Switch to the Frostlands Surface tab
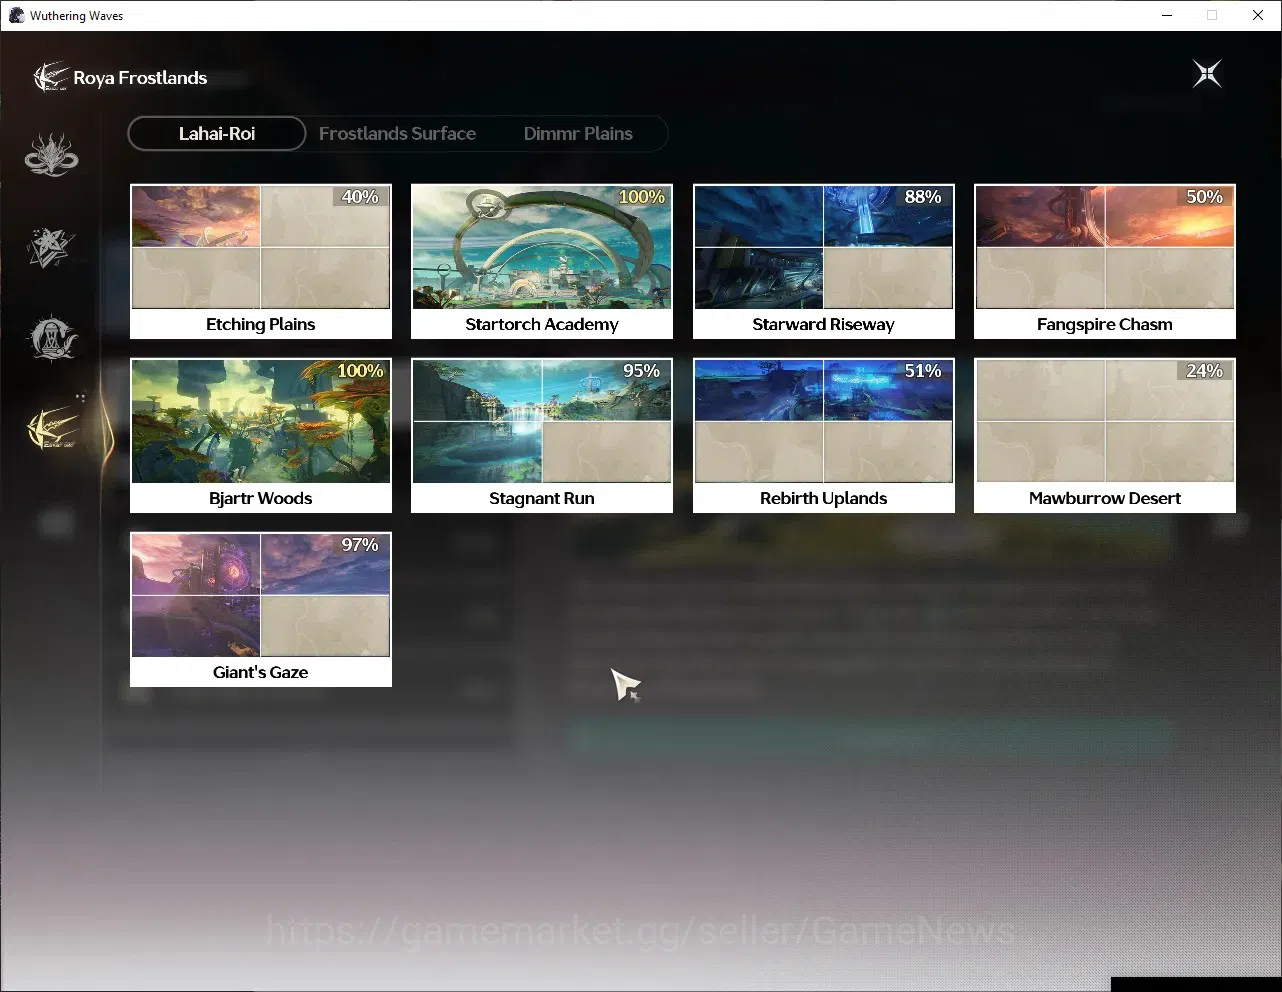This screenshot has height=992, width=1282. coord(397,133)
